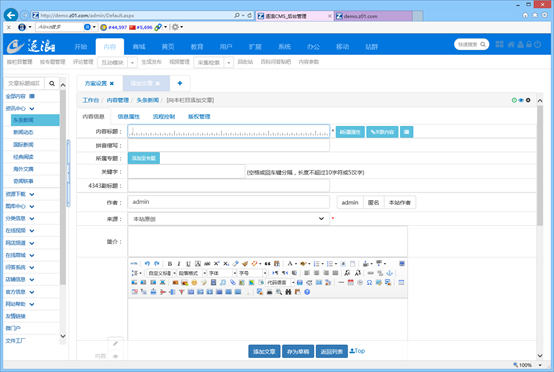Click the home icon in the blue header
Viewport: 554px width, 372px height.
(x=511, y=44)
